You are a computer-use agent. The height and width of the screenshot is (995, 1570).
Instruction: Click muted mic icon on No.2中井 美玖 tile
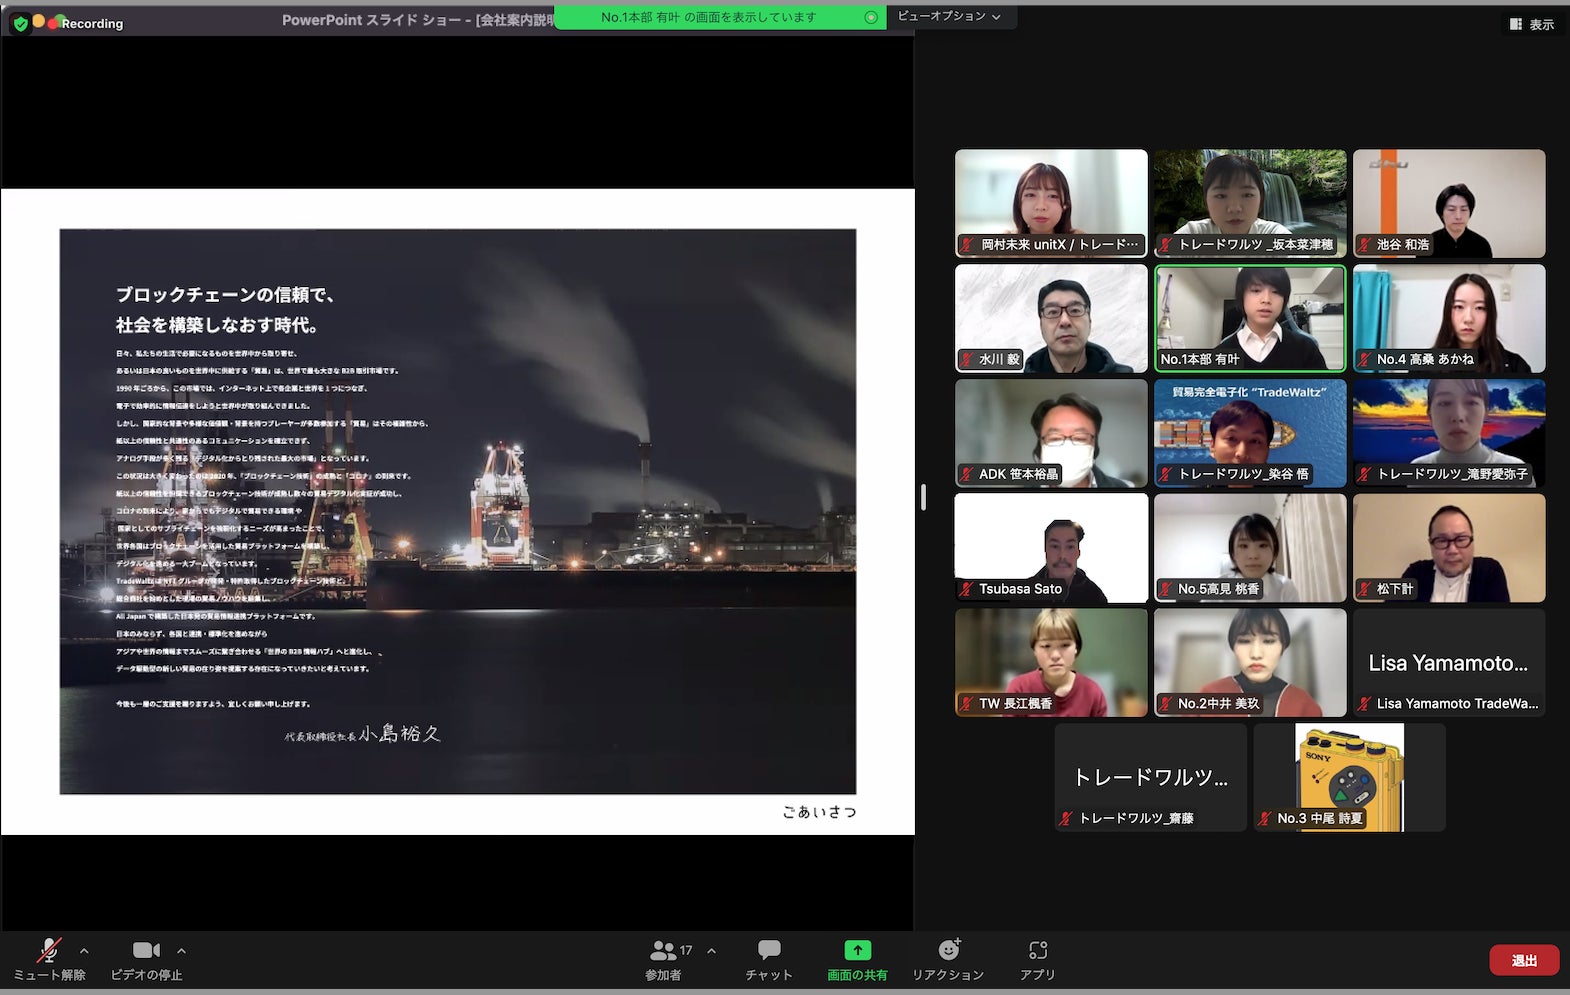click(x=1165, y=704)
